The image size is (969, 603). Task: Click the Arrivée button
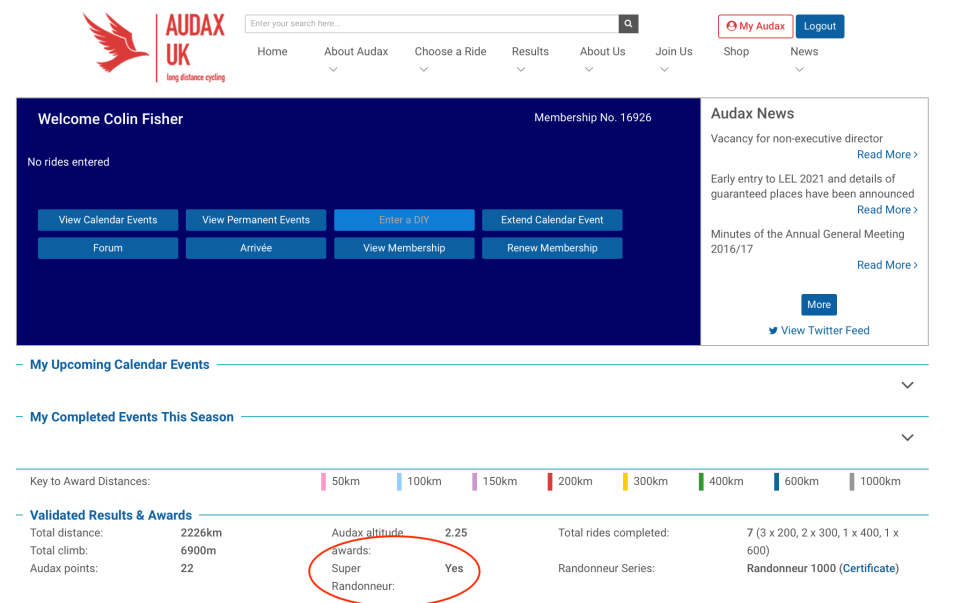[256, 247]
